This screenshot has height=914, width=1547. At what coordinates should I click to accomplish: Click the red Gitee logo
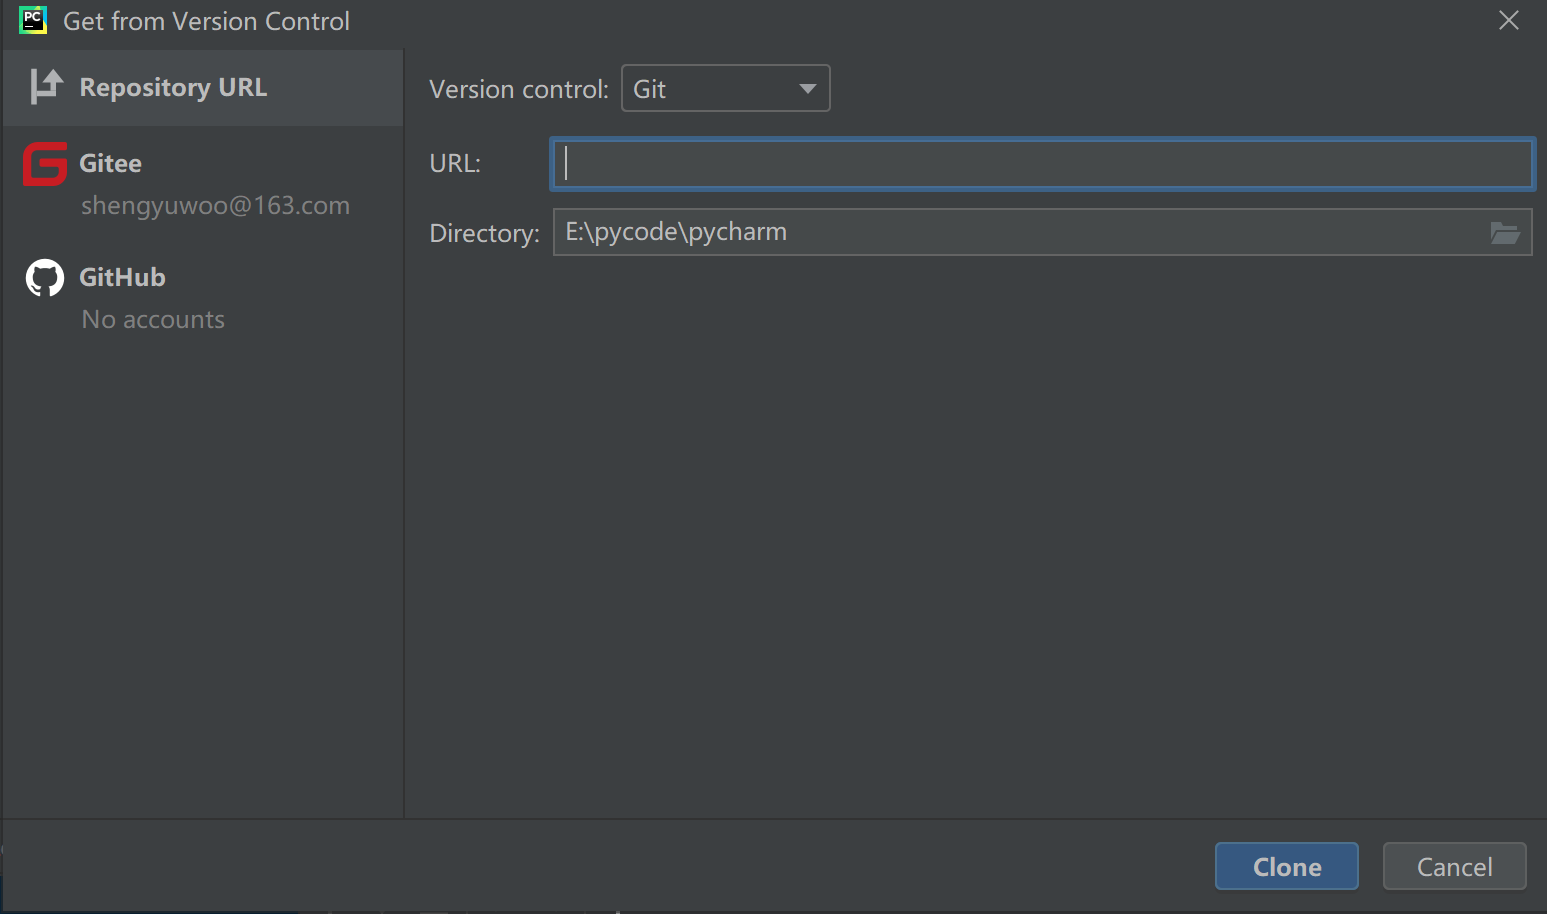45,164
